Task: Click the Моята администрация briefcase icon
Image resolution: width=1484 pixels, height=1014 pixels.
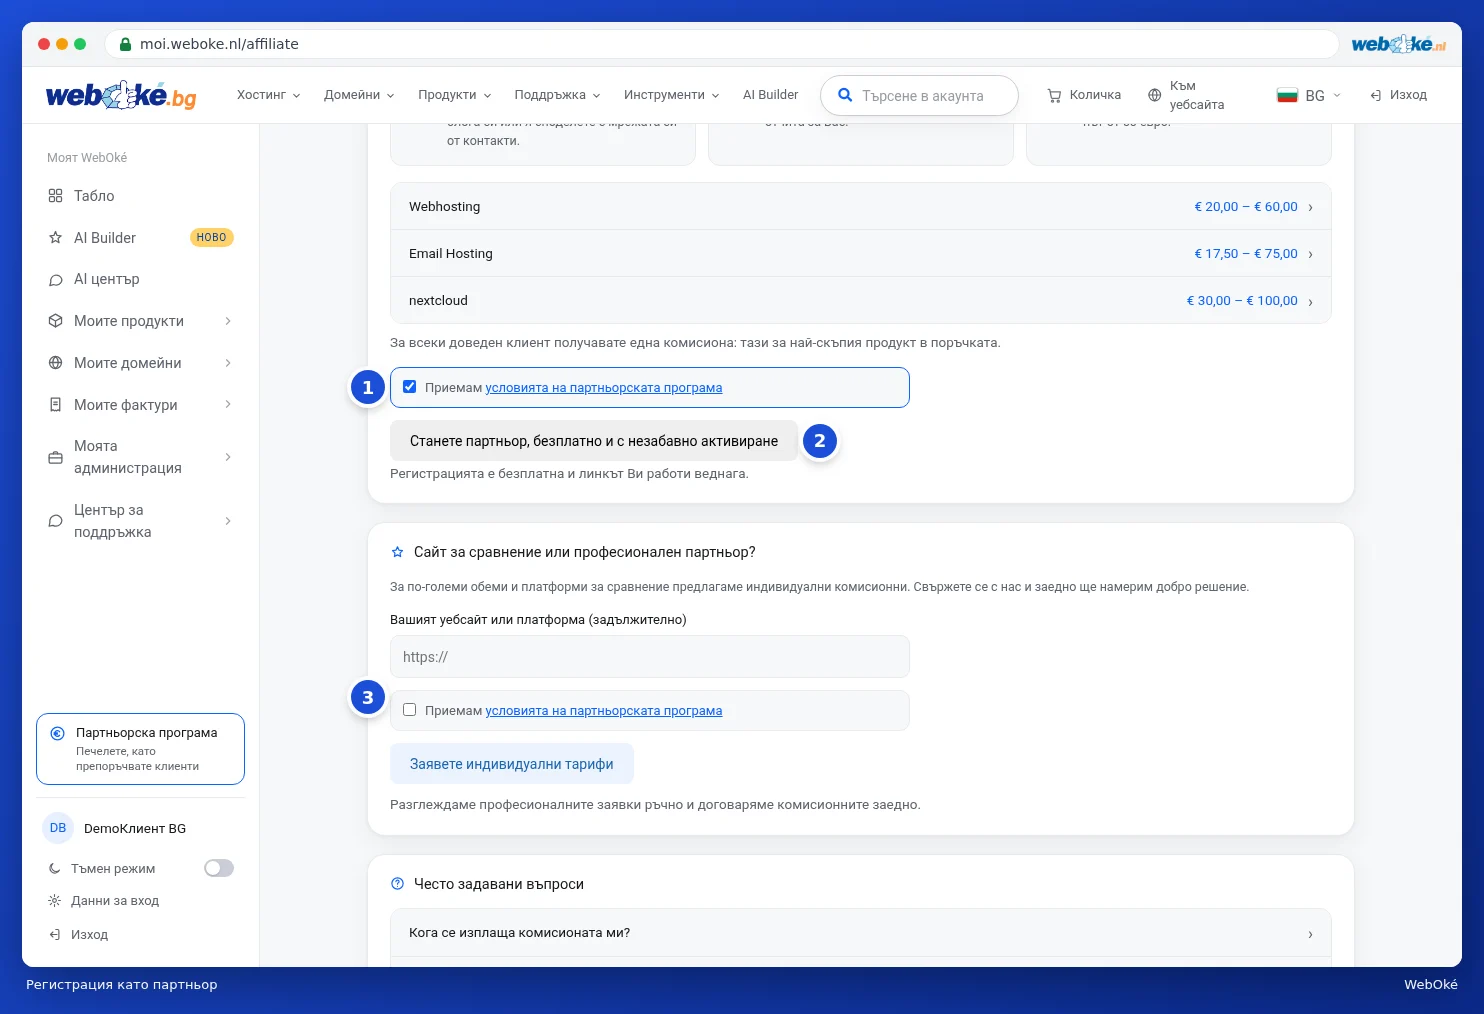Action: click(x=55, y=457)
